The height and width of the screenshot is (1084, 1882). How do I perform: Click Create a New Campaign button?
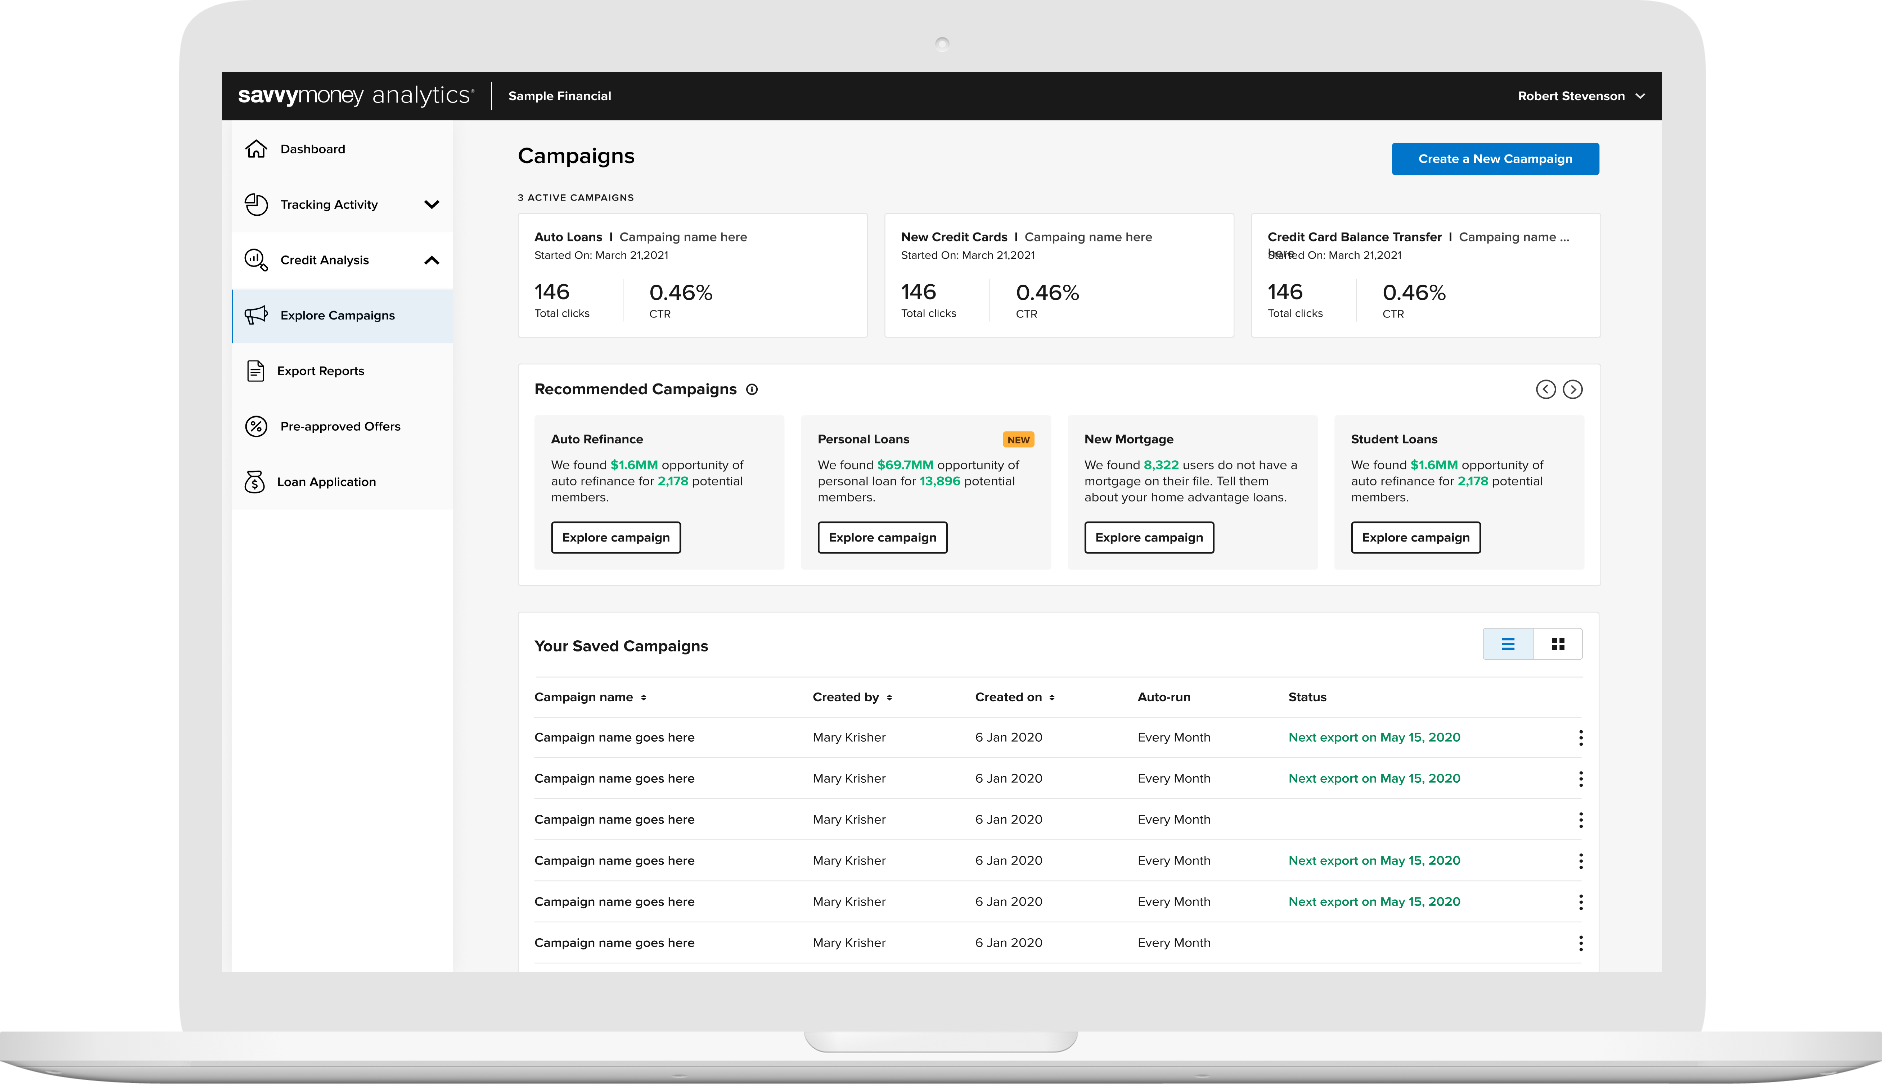coord(1495,159)
